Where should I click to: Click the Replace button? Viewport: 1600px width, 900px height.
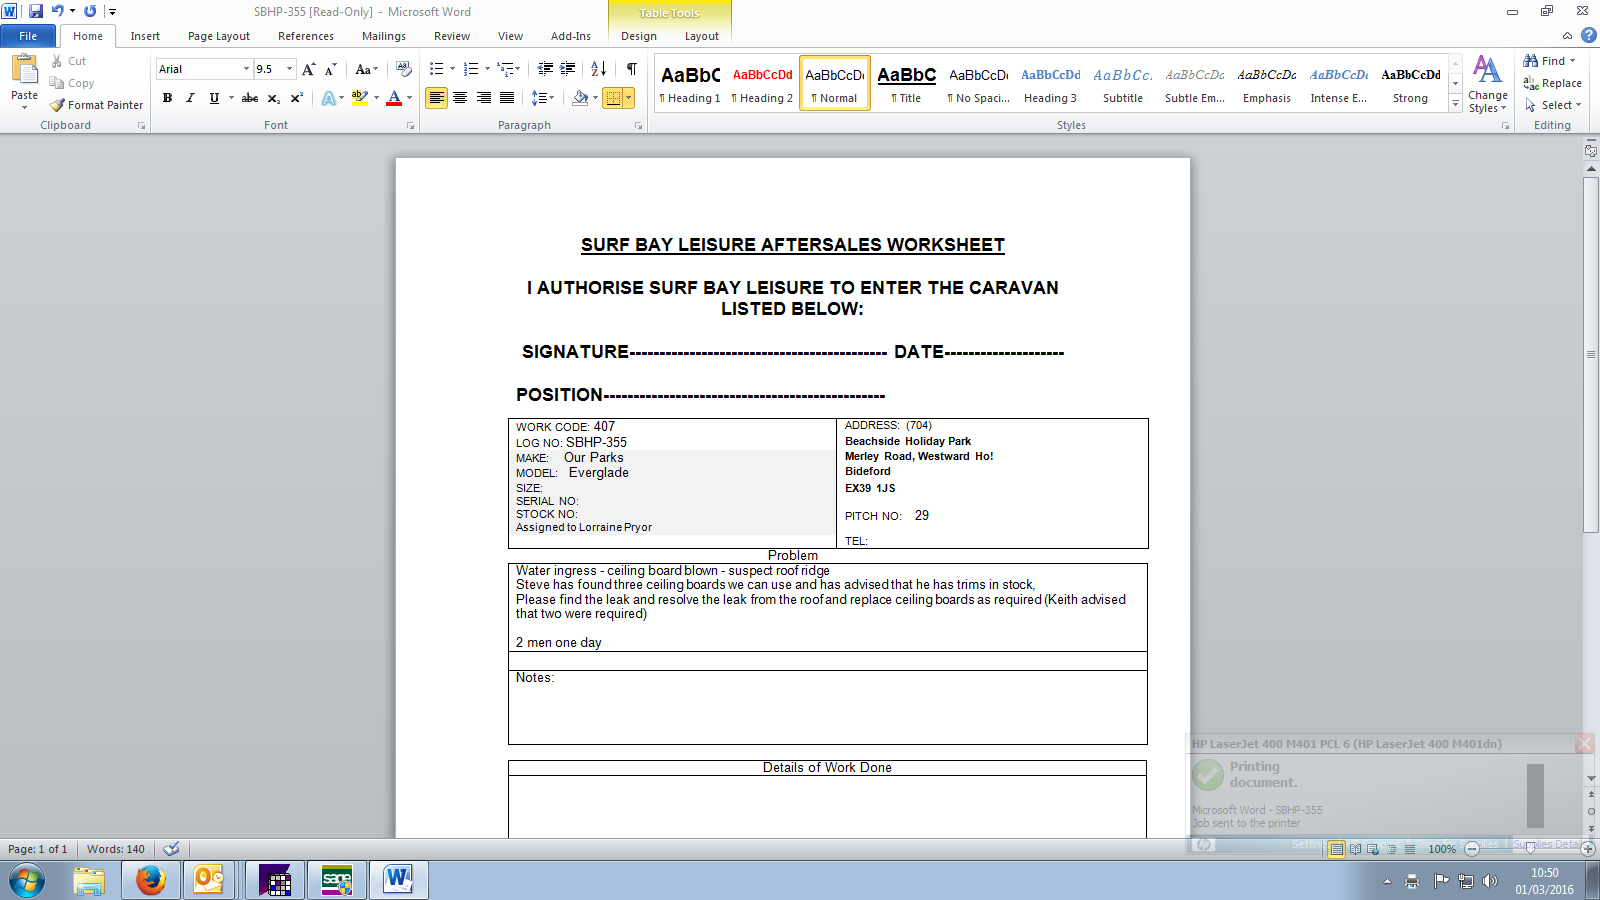(x=1553, y=83)
